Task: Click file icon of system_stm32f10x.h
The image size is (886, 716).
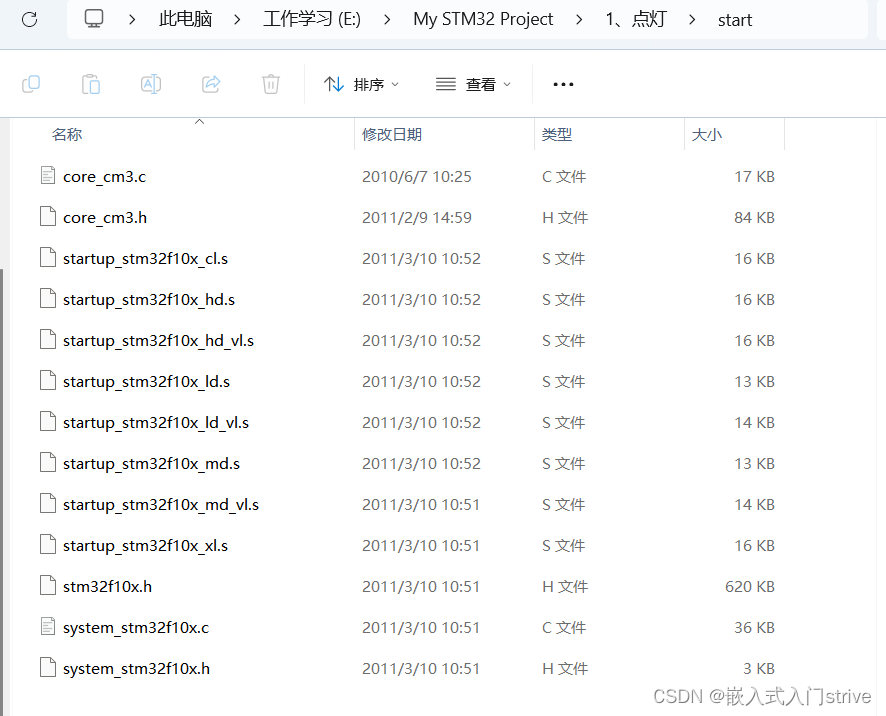Action: pyautogui.click(x=48, y=667)
